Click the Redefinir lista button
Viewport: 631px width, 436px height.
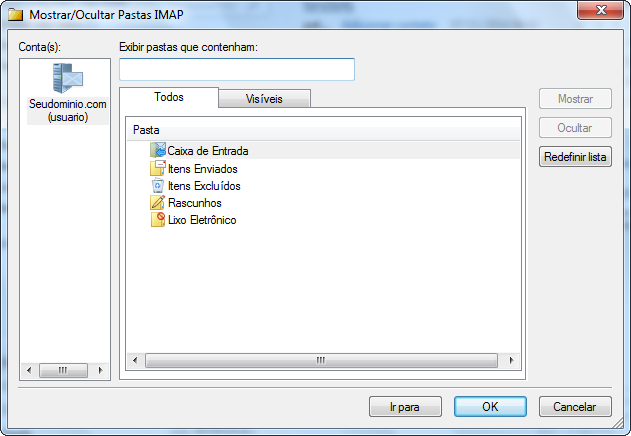tap(575, 157)
